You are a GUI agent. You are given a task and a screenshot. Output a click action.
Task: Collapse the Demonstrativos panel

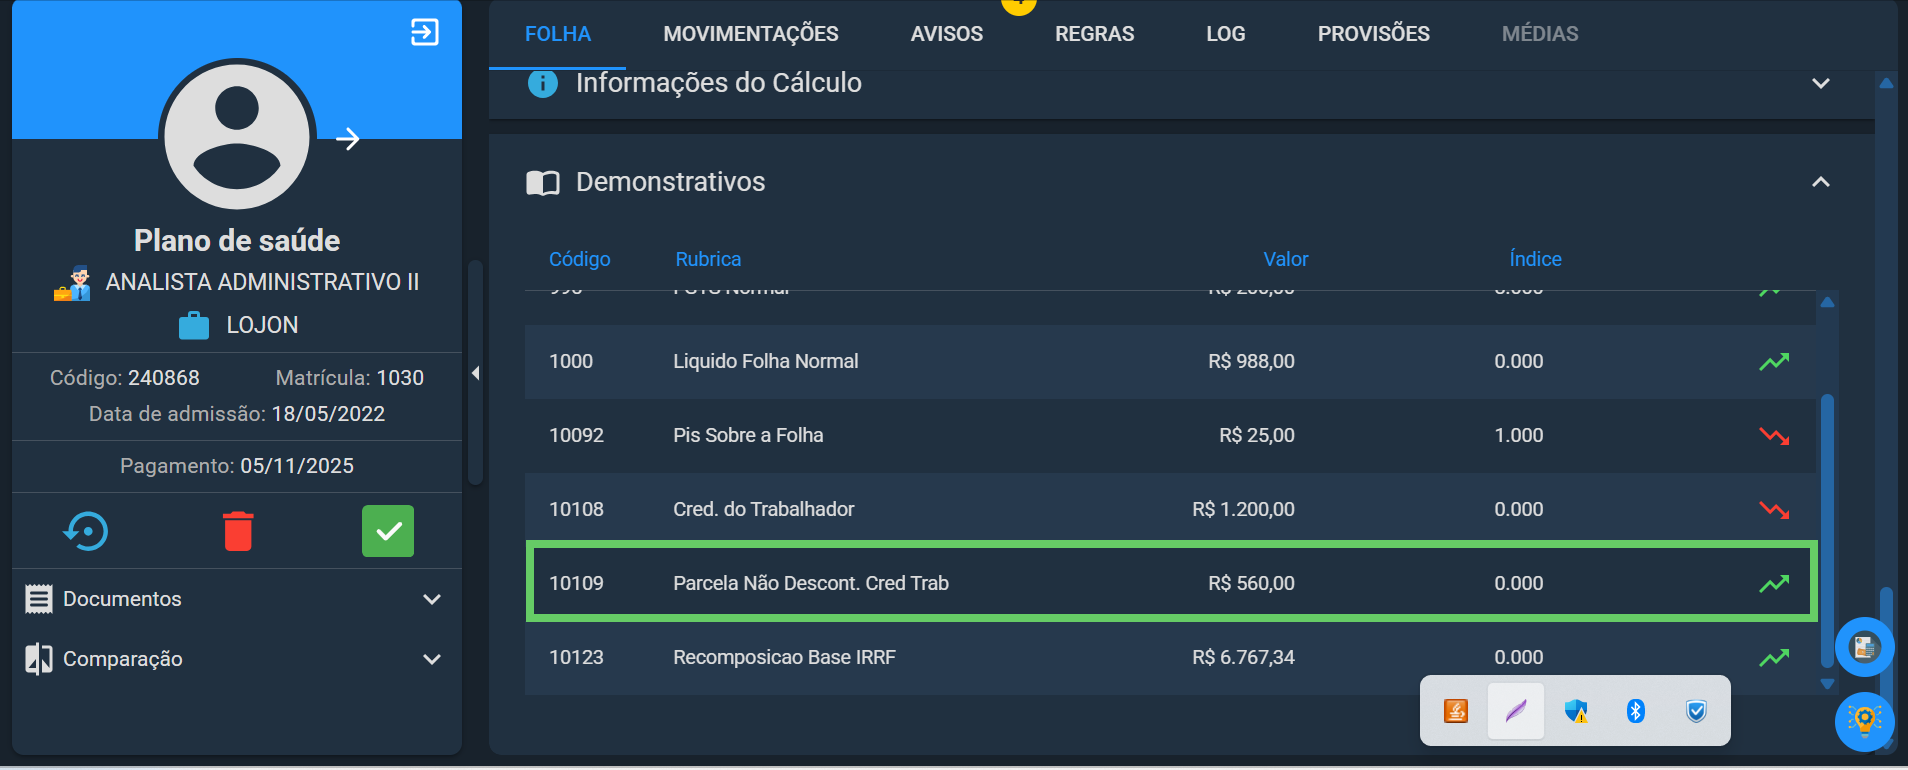click(x=1821, y=182)
